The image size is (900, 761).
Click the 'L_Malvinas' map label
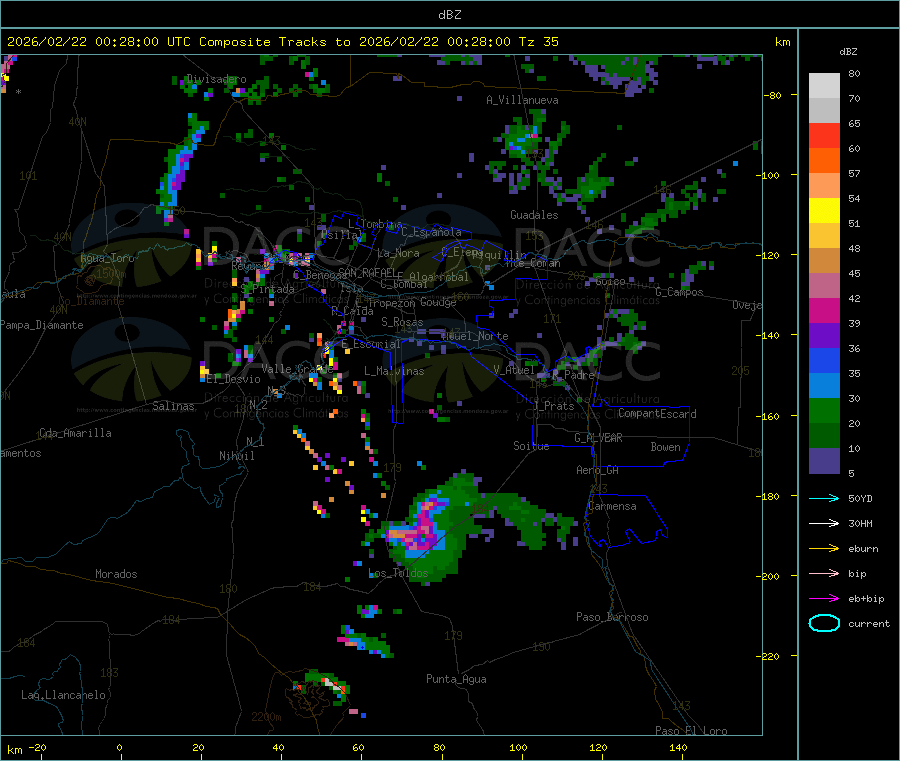(394, 371)
